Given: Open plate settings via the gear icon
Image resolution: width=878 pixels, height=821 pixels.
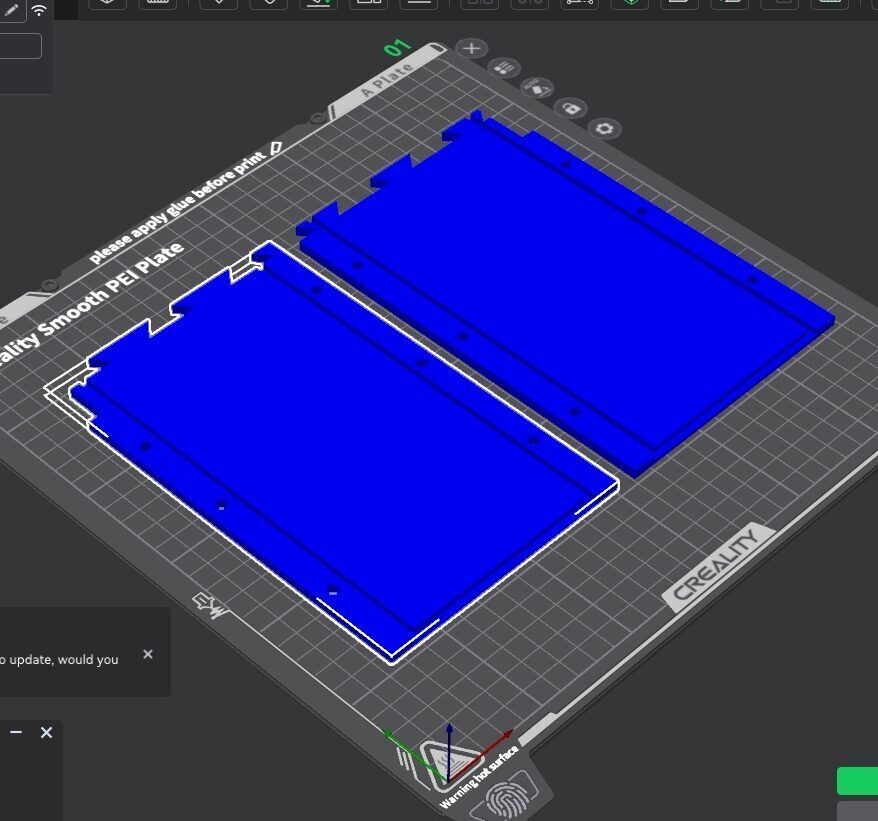Looking at the screenshot, I should pos(605,128).
